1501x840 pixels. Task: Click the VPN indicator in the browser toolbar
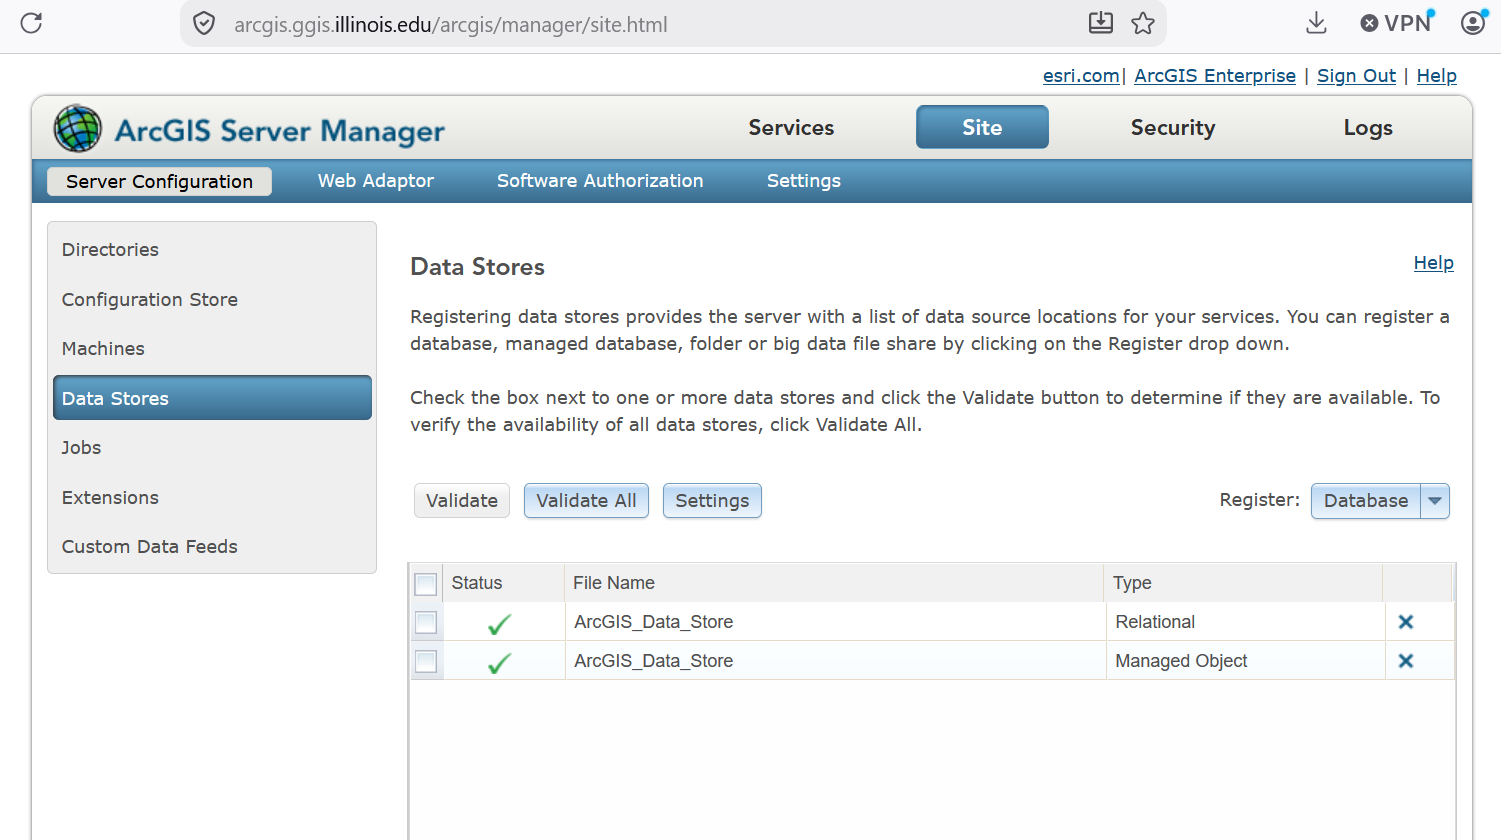click(1397, 23)
